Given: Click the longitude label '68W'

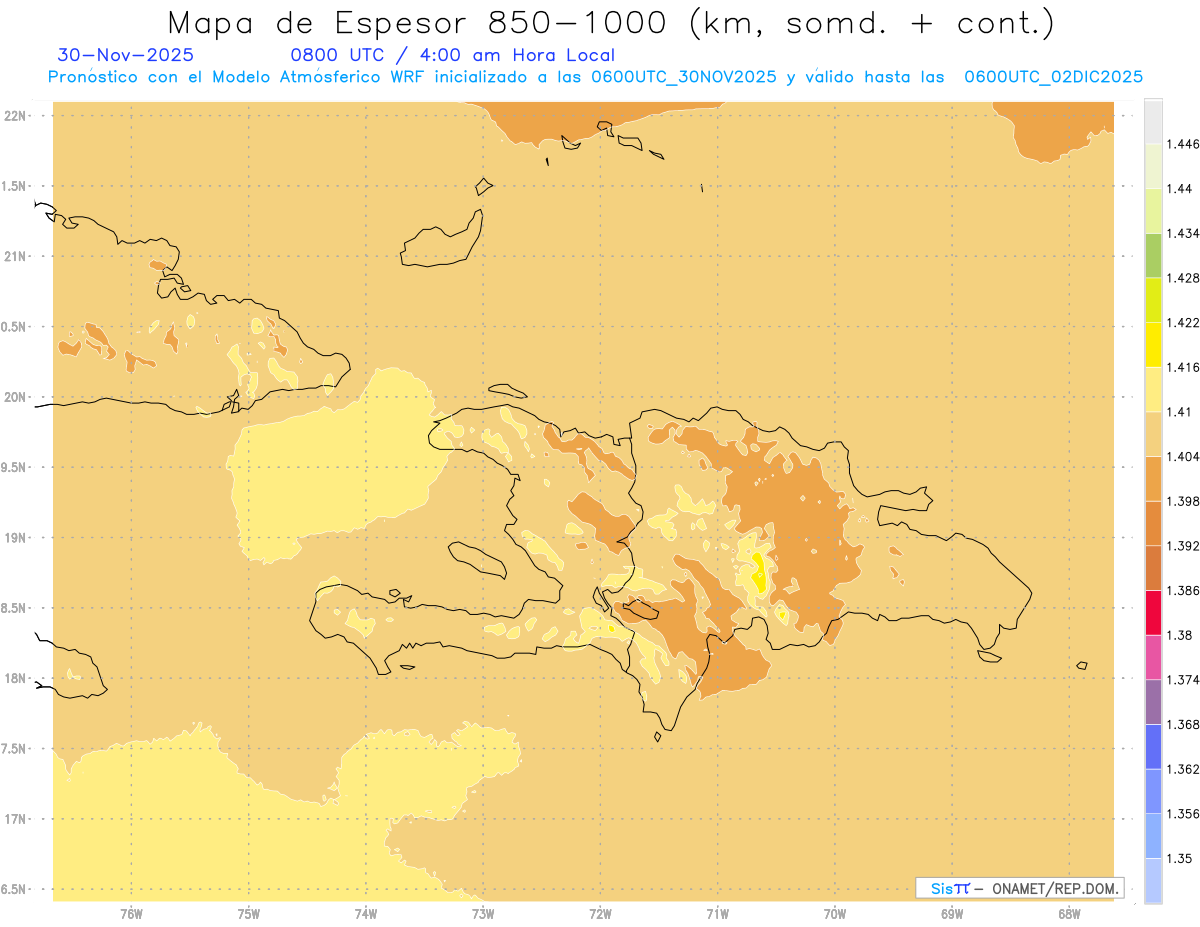Looking at the screenshot, I should (x=1069, y=913).
